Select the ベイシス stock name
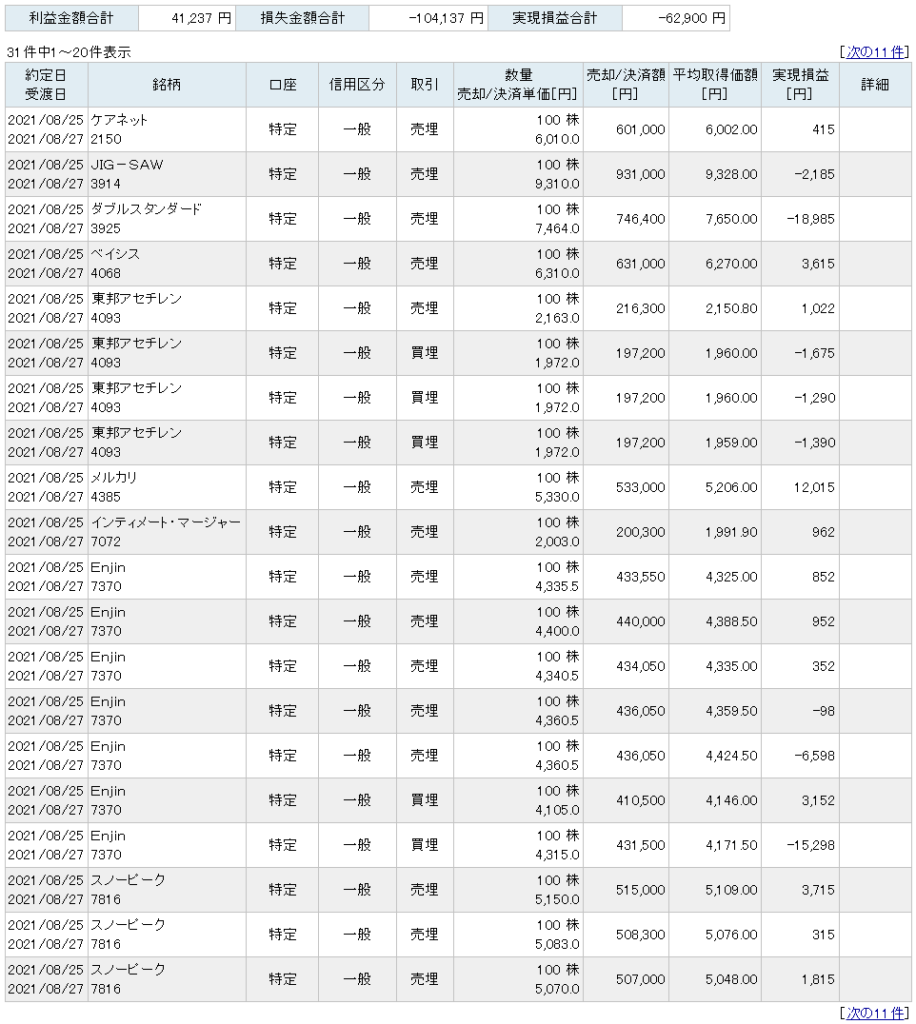 [x=115, y=254]
